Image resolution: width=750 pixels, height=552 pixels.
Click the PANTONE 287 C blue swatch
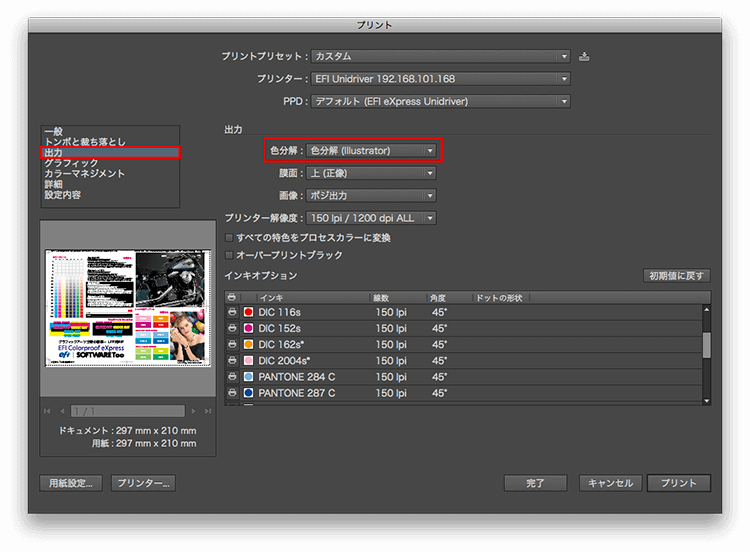(x=249, y=393)
